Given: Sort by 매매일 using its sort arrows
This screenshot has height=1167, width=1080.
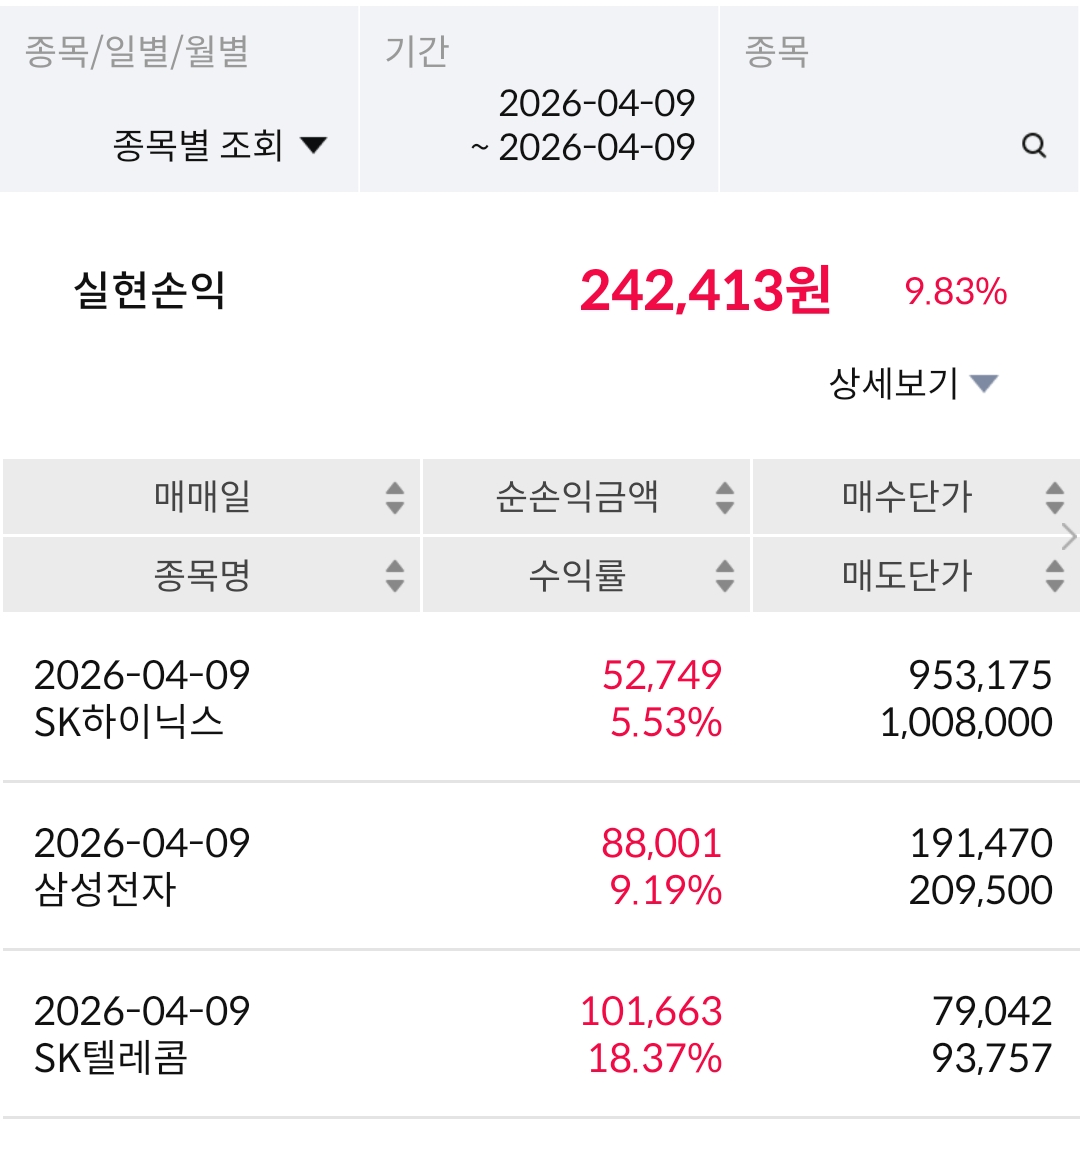Looking at the screenshot, I should pos(395,497).
